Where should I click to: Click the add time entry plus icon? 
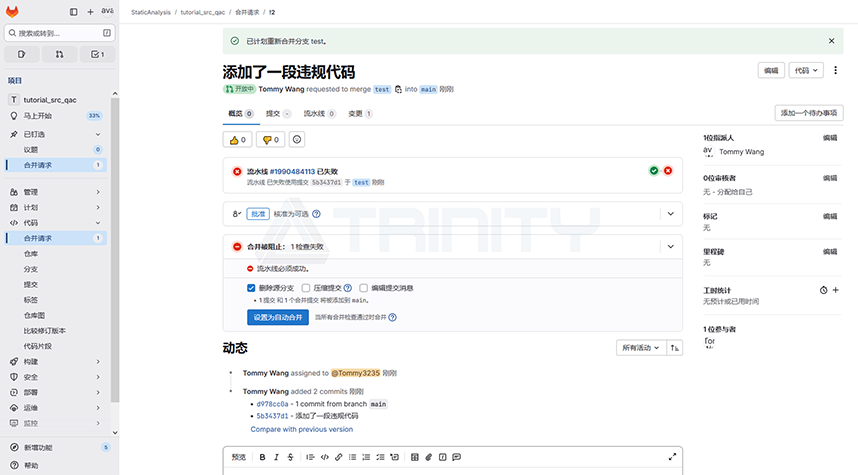(835, 290)
